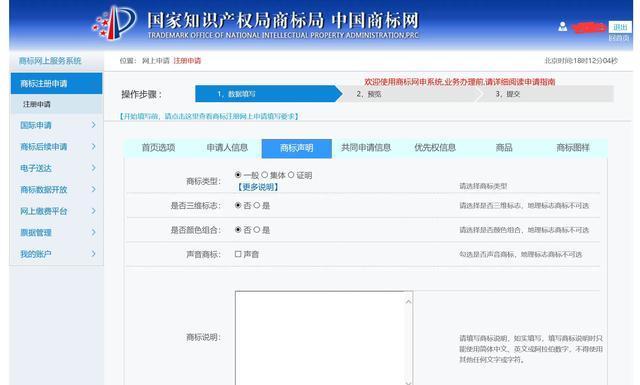Click 网上申请 breadcrumb text
The image size is (640, 385).
(156, 61)
